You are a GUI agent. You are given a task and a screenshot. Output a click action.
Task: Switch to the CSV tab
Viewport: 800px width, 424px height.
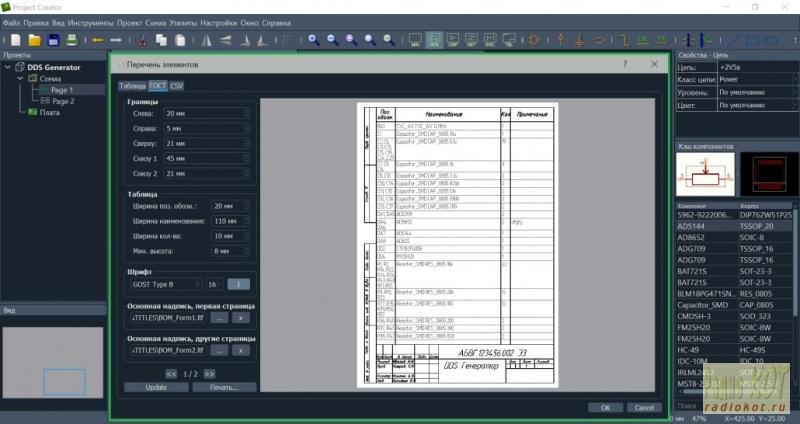[x=176, y=86]
